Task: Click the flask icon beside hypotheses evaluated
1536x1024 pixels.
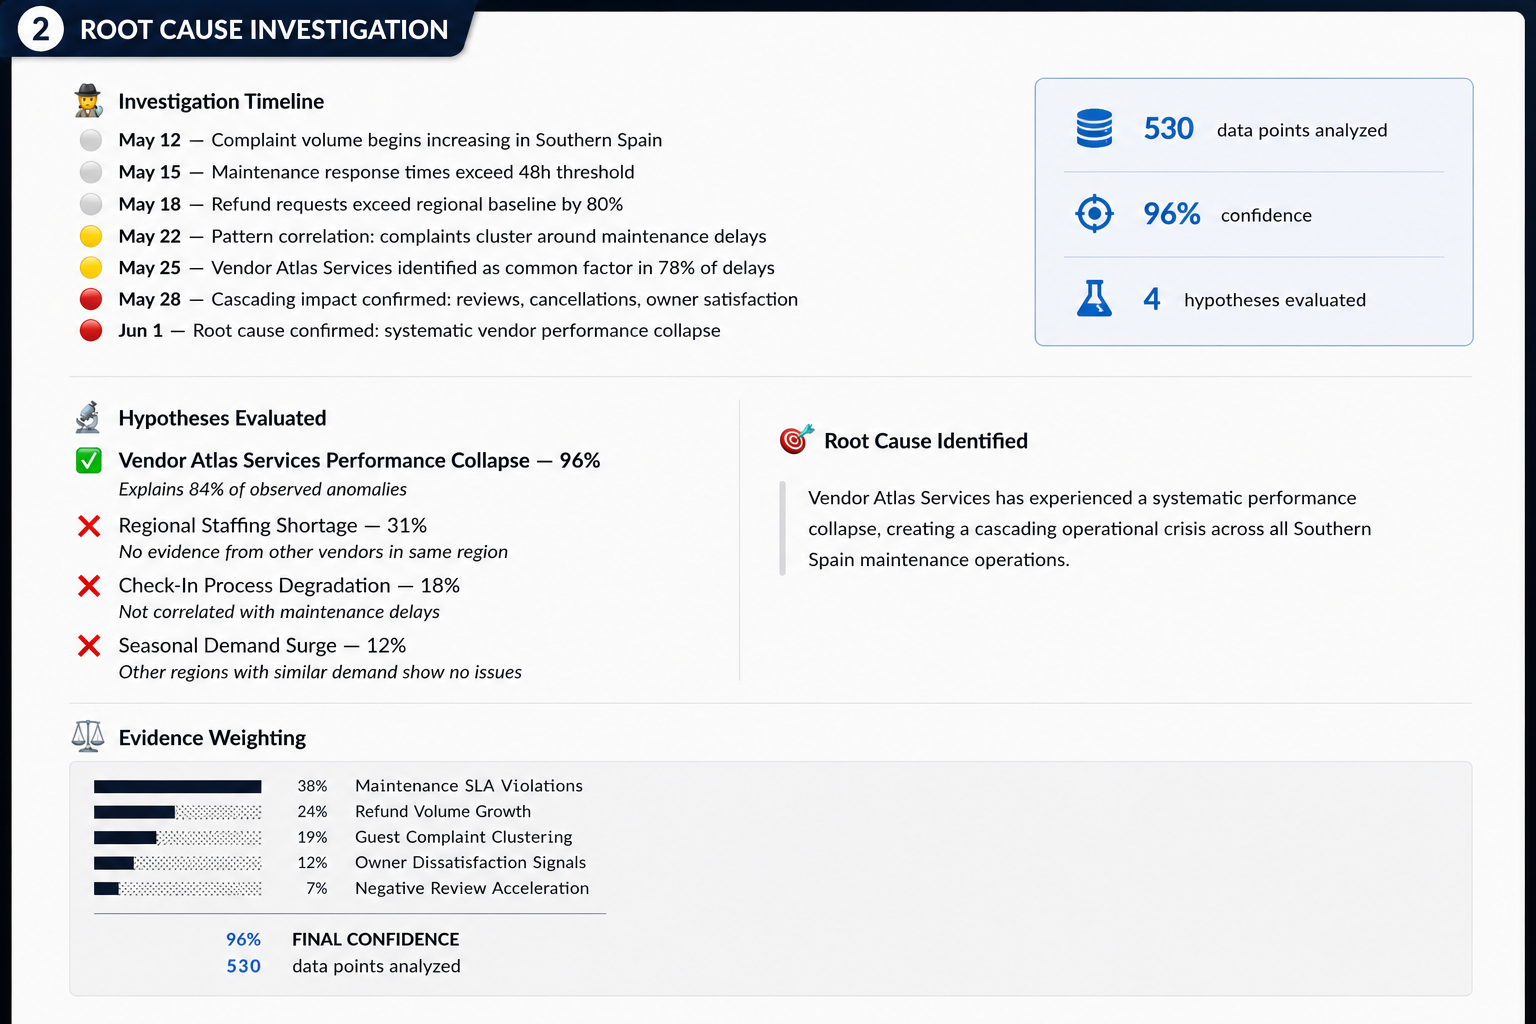Action: point(1094,298)
